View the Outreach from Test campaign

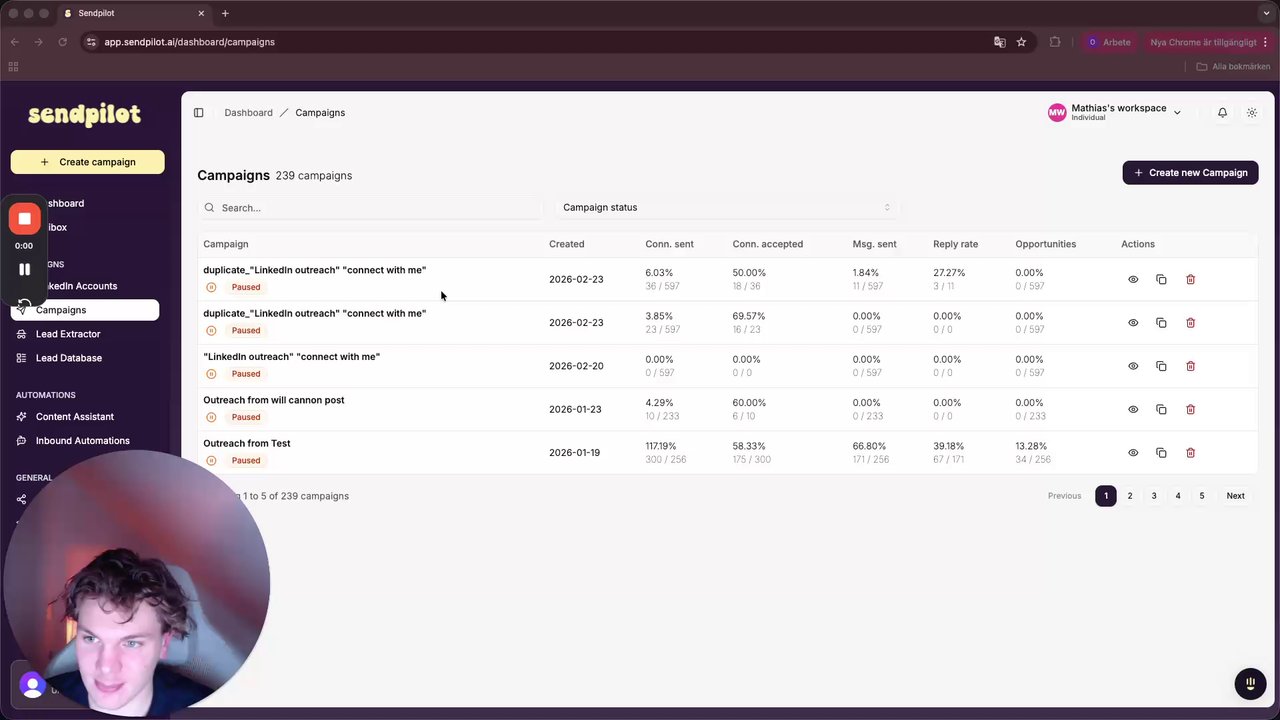[x=1133, y=453]
